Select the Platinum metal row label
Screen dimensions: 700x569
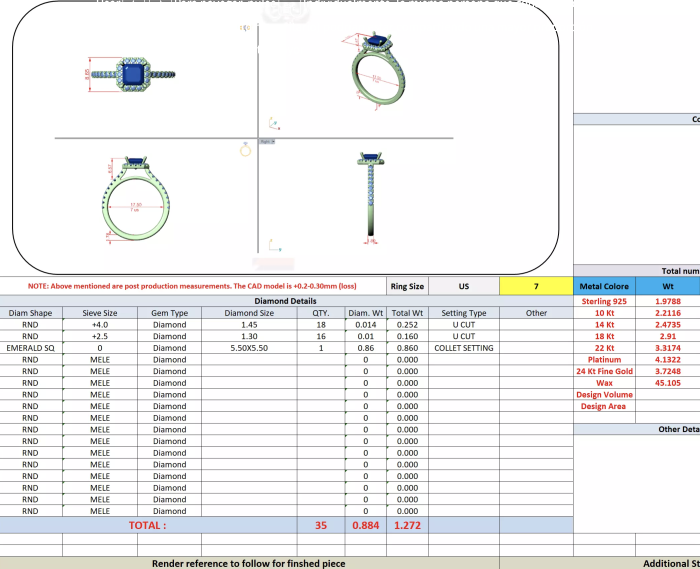click(x=604, y=359)
